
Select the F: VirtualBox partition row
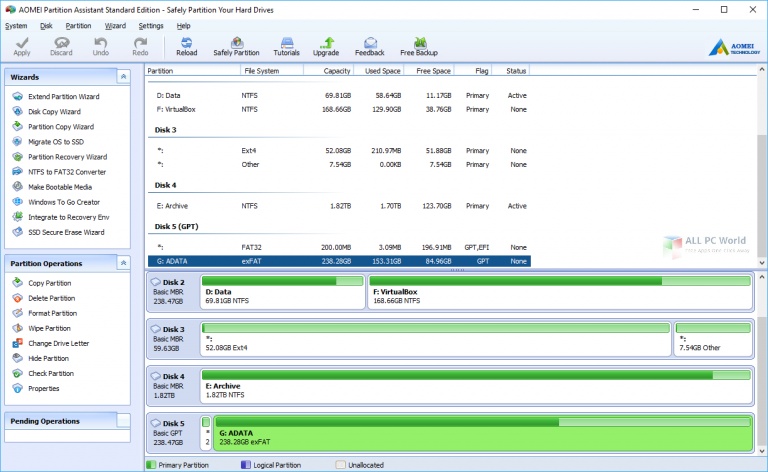pos(339,110)
